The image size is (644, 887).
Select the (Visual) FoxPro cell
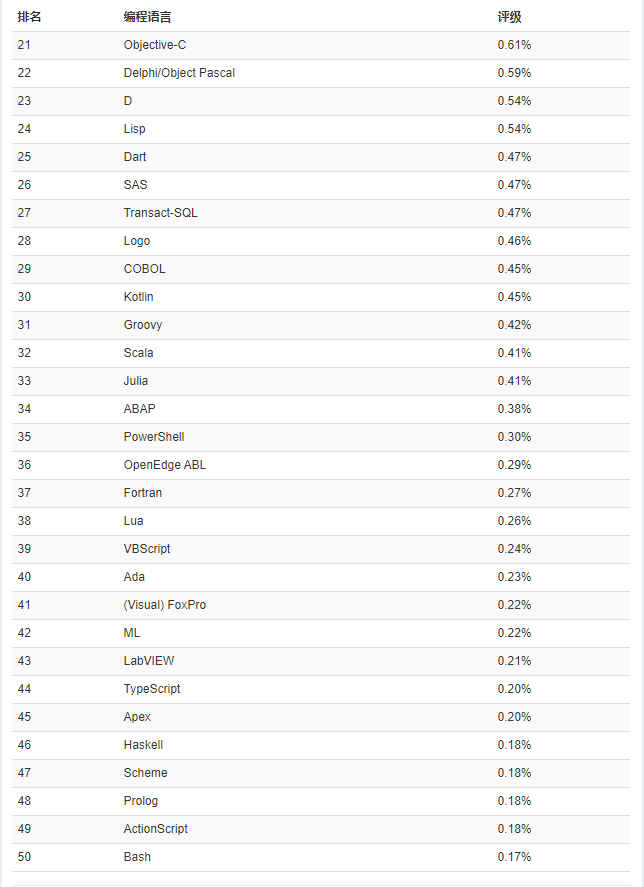click(x=165, y=605)
